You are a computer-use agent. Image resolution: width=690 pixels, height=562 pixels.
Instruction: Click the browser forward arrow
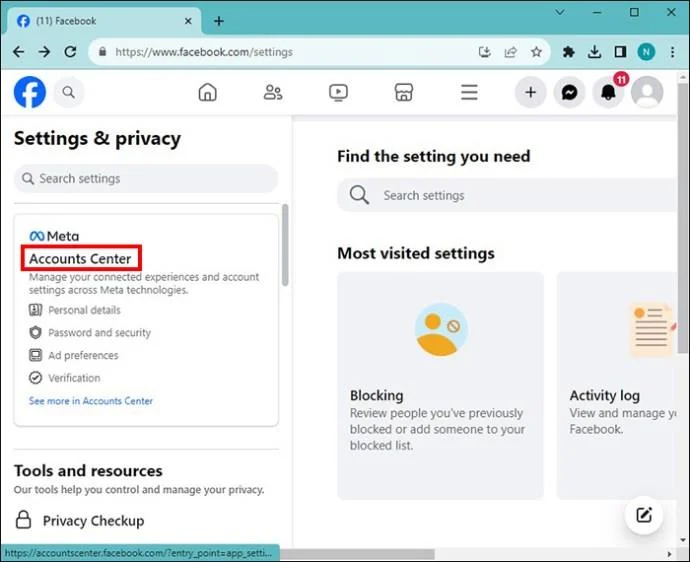click(44, 52)
